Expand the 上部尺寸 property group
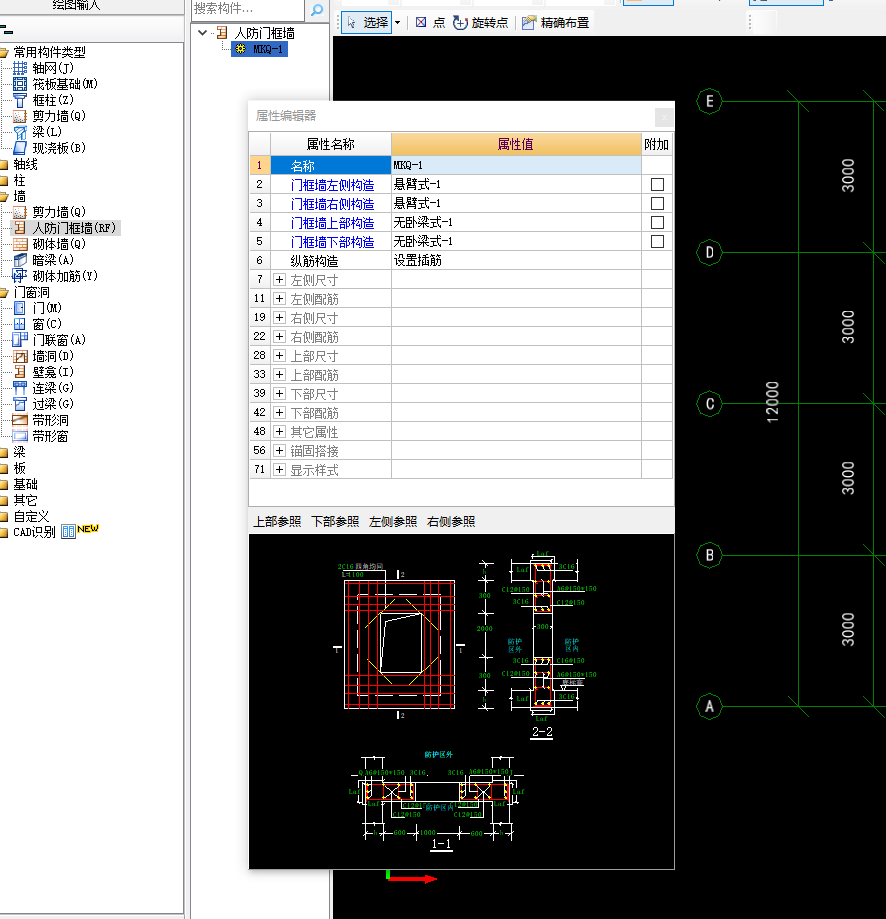Viewport: 886px width, 919px height. (x=280, y=355)
